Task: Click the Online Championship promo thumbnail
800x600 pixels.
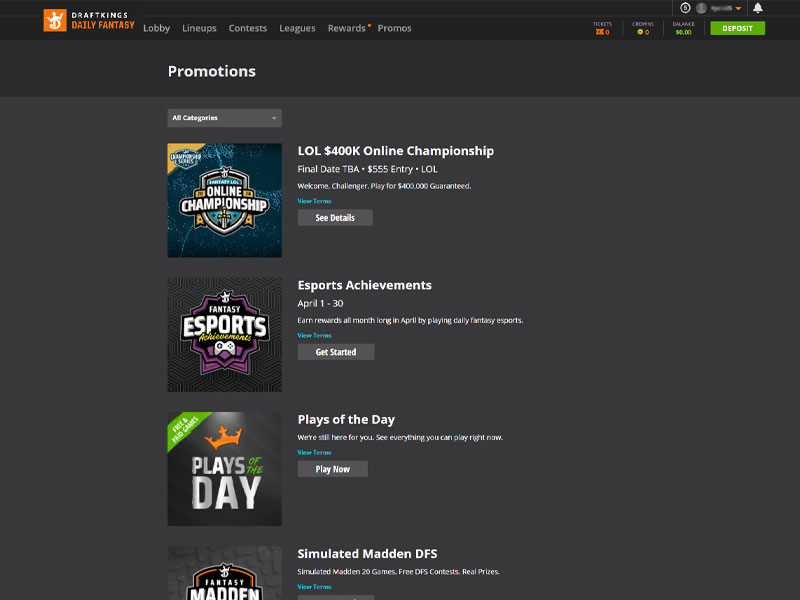Action: [x=224, y=200]
